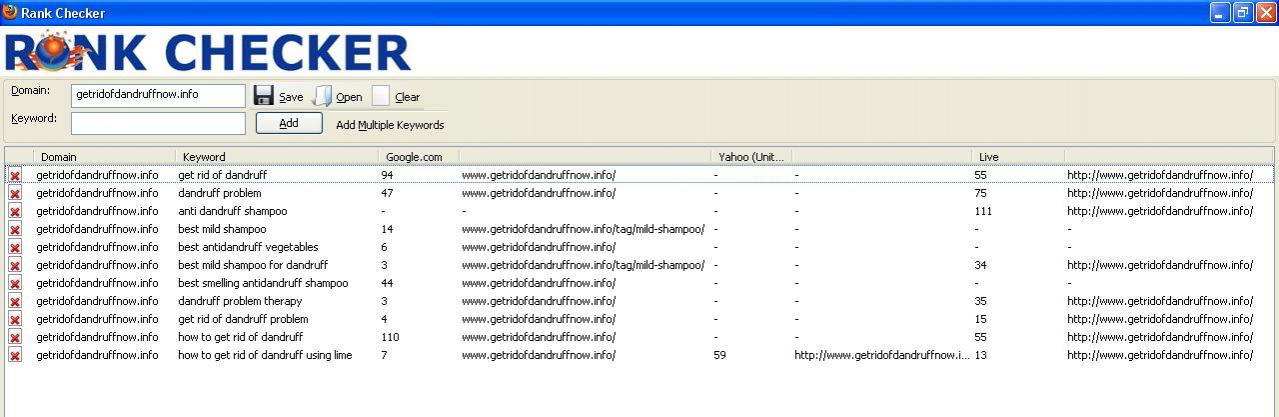The image size is (1279, 417).
Task: Remove the 'best mild shampoo' row via the red X
Action: point(15,229)
